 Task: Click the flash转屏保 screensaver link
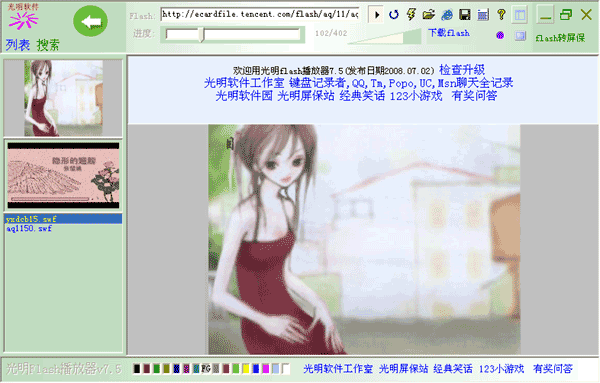click(560, 37)
